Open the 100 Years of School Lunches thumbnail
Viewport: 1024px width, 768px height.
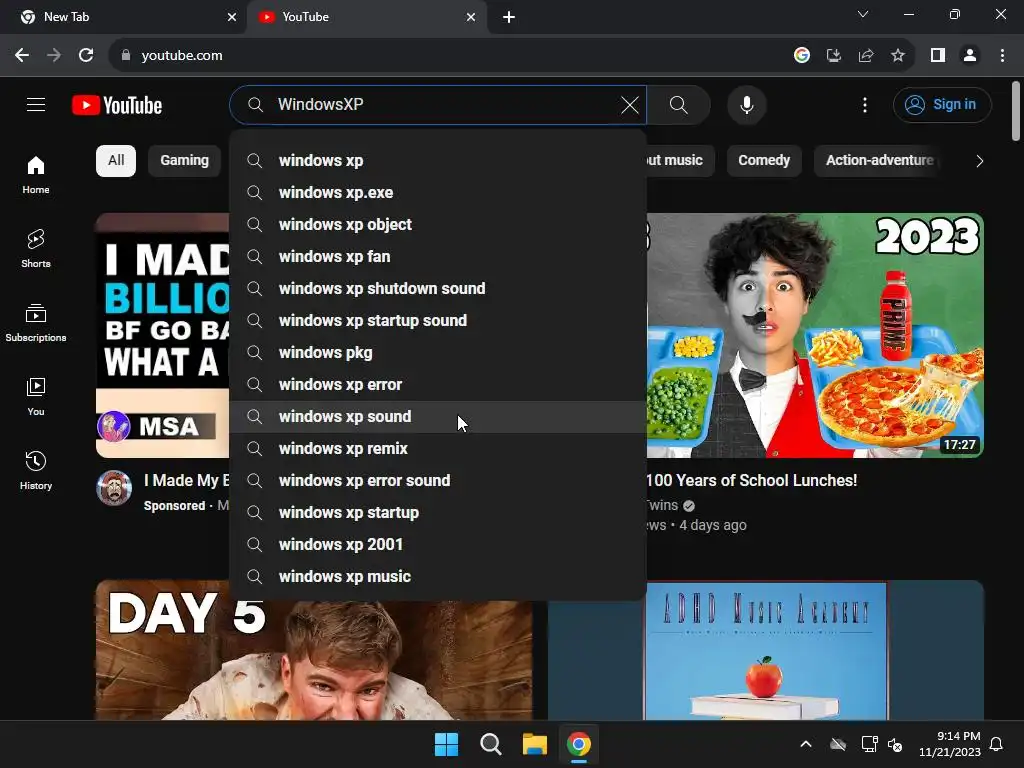(815, 335)
